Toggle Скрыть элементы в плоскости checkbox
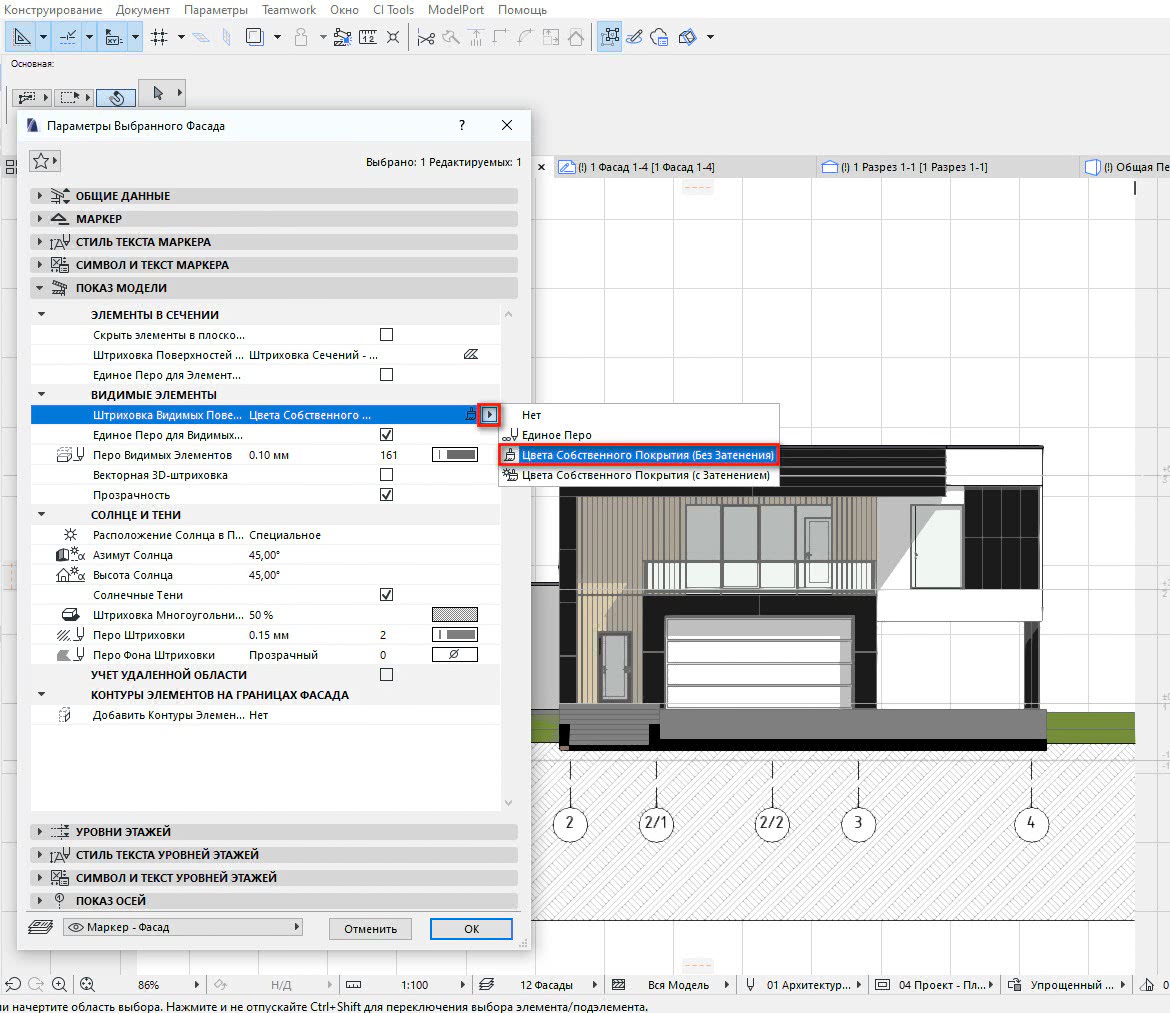Viewport: 1170px width, 1013px height. tap(386, 335)
